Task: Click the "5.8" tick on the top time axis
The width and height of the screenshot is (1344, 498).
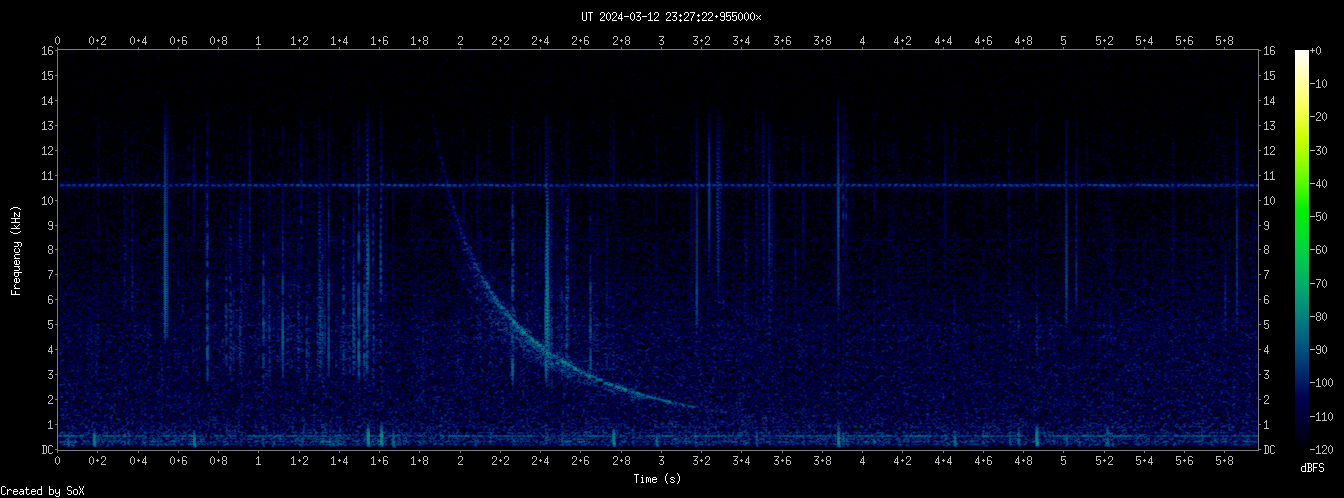Action: (x=1225, y=41)
